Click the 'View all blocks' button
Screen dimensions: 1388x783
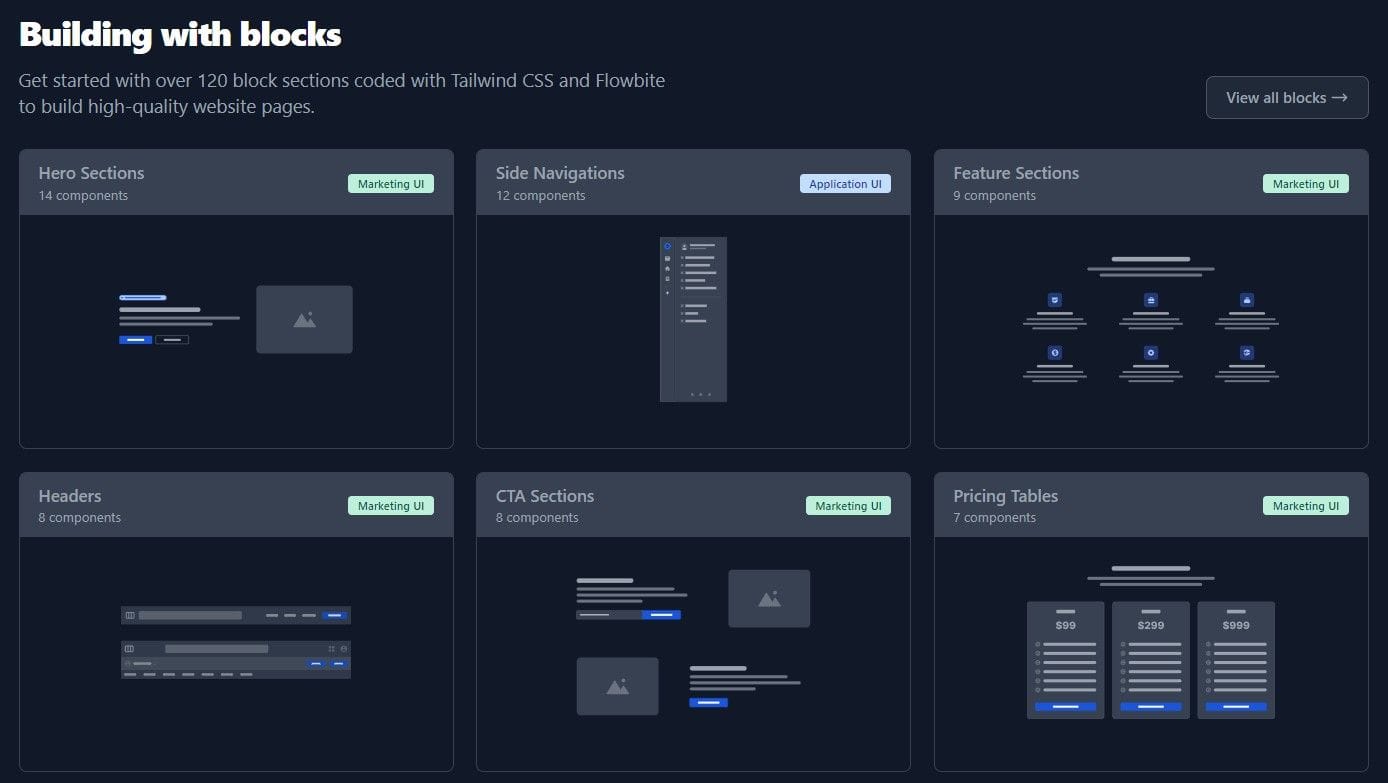pyautogui.click(x=1287, y=97)
